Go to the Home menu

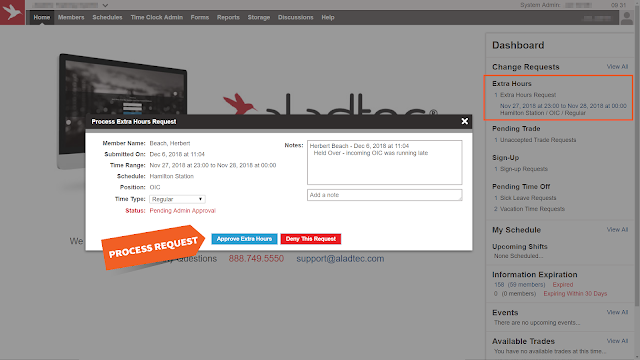pos(42,18)
